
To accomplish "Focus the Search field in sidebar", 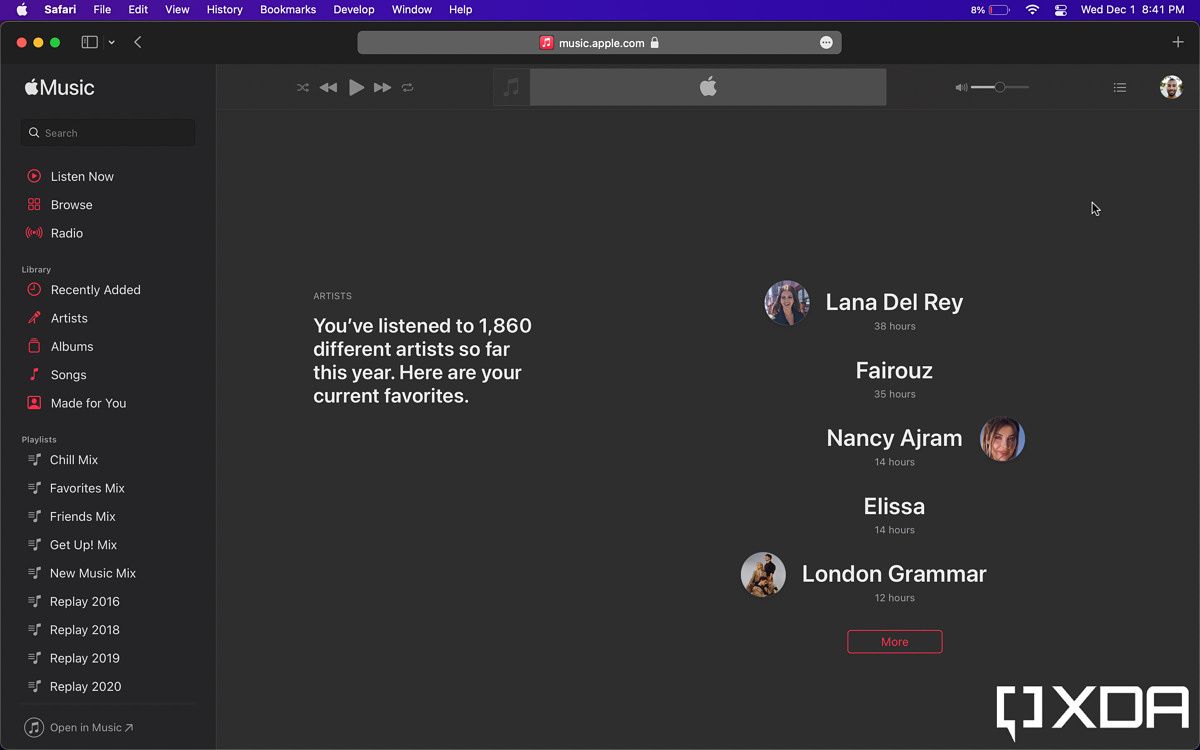I will tap(108, 133).
